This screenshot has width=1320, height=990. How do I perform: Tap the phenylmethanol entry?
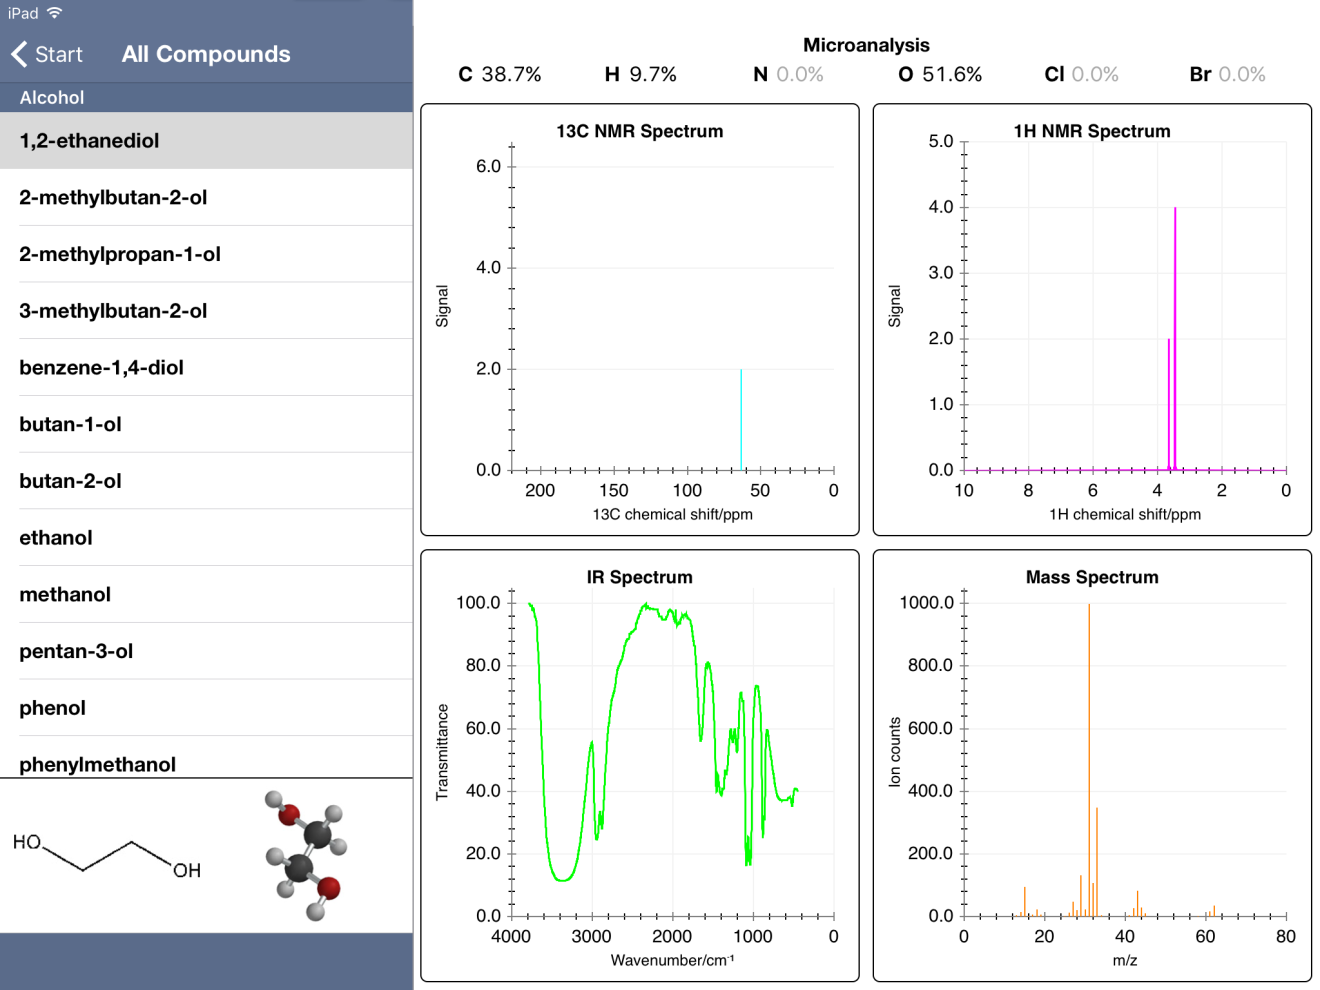click(97, 763)
